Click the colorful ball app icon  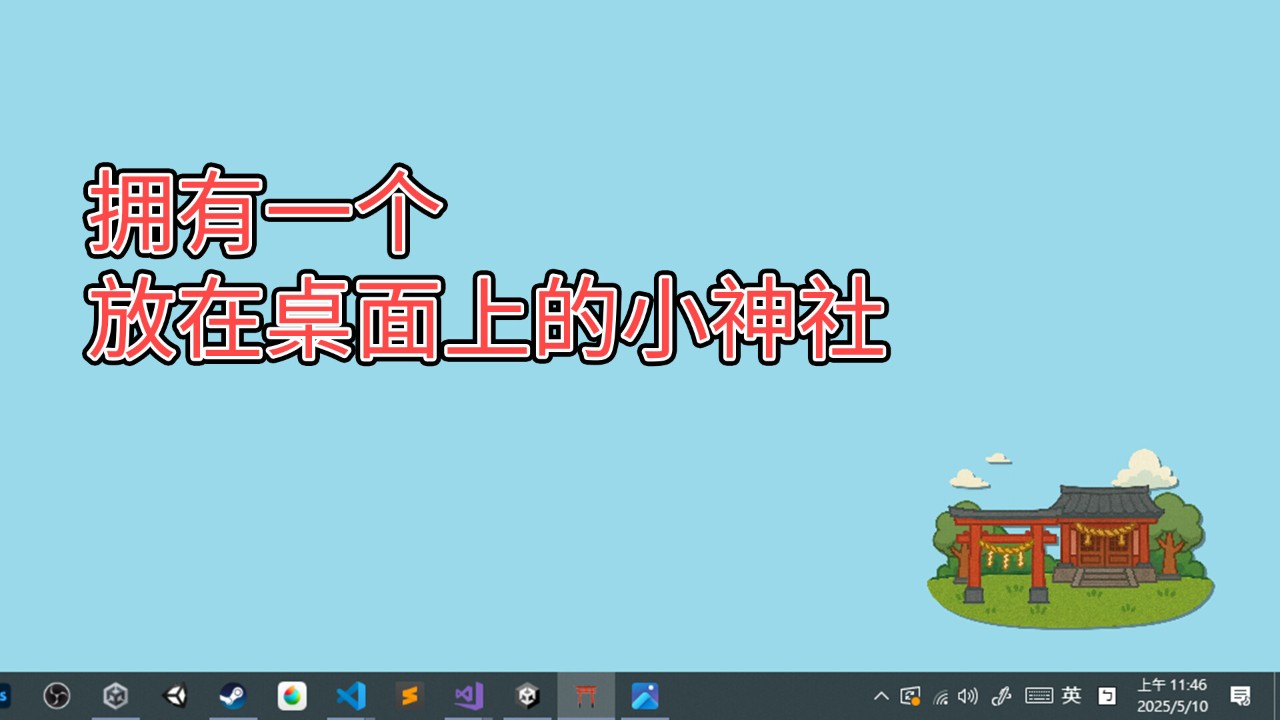tap(292, 696)
